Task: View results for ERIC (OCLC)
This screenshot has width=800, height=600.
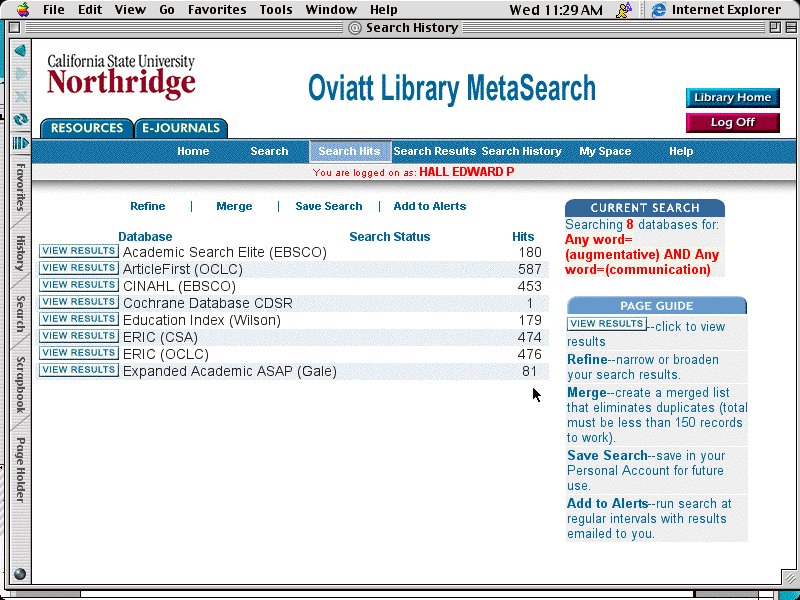Action: 79,353
